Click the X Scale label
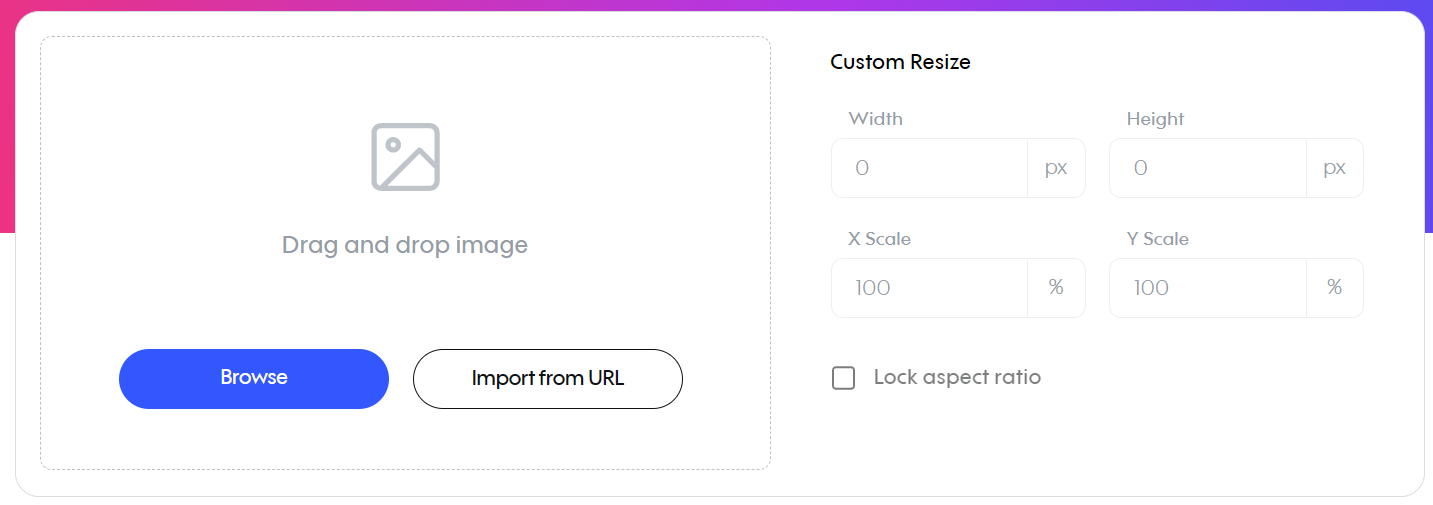 [880, 239]
